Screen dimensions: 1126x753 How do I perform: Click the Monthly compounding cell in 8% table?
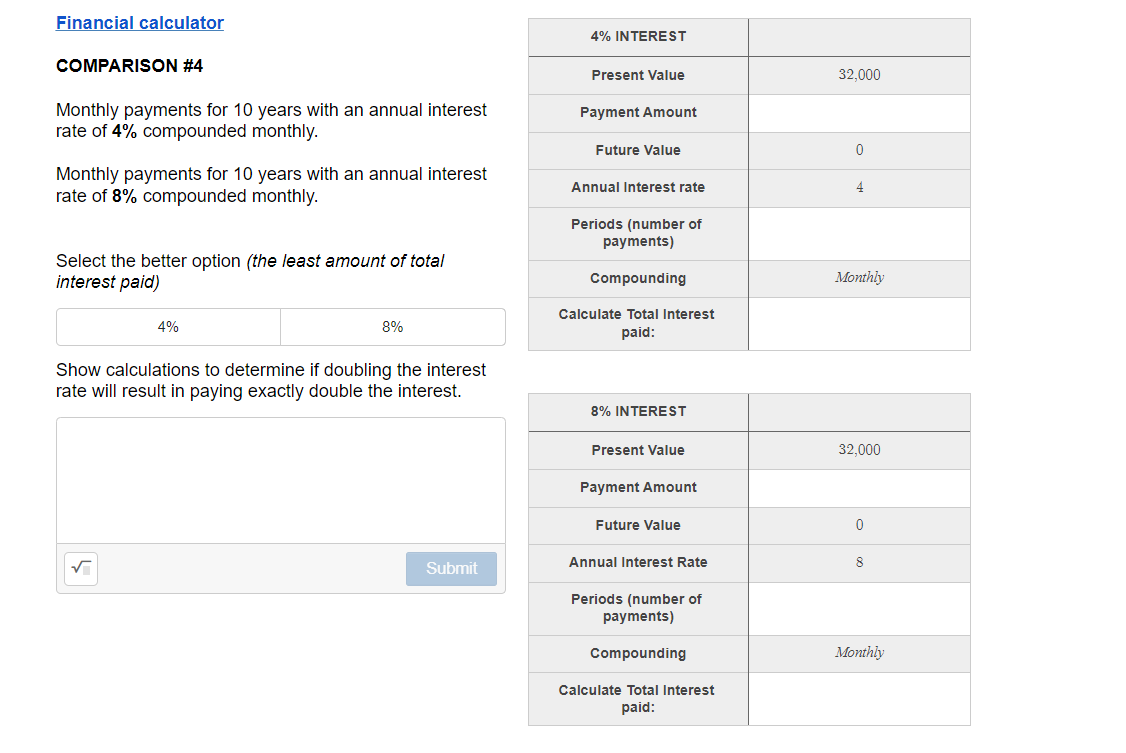coord(858,652)
